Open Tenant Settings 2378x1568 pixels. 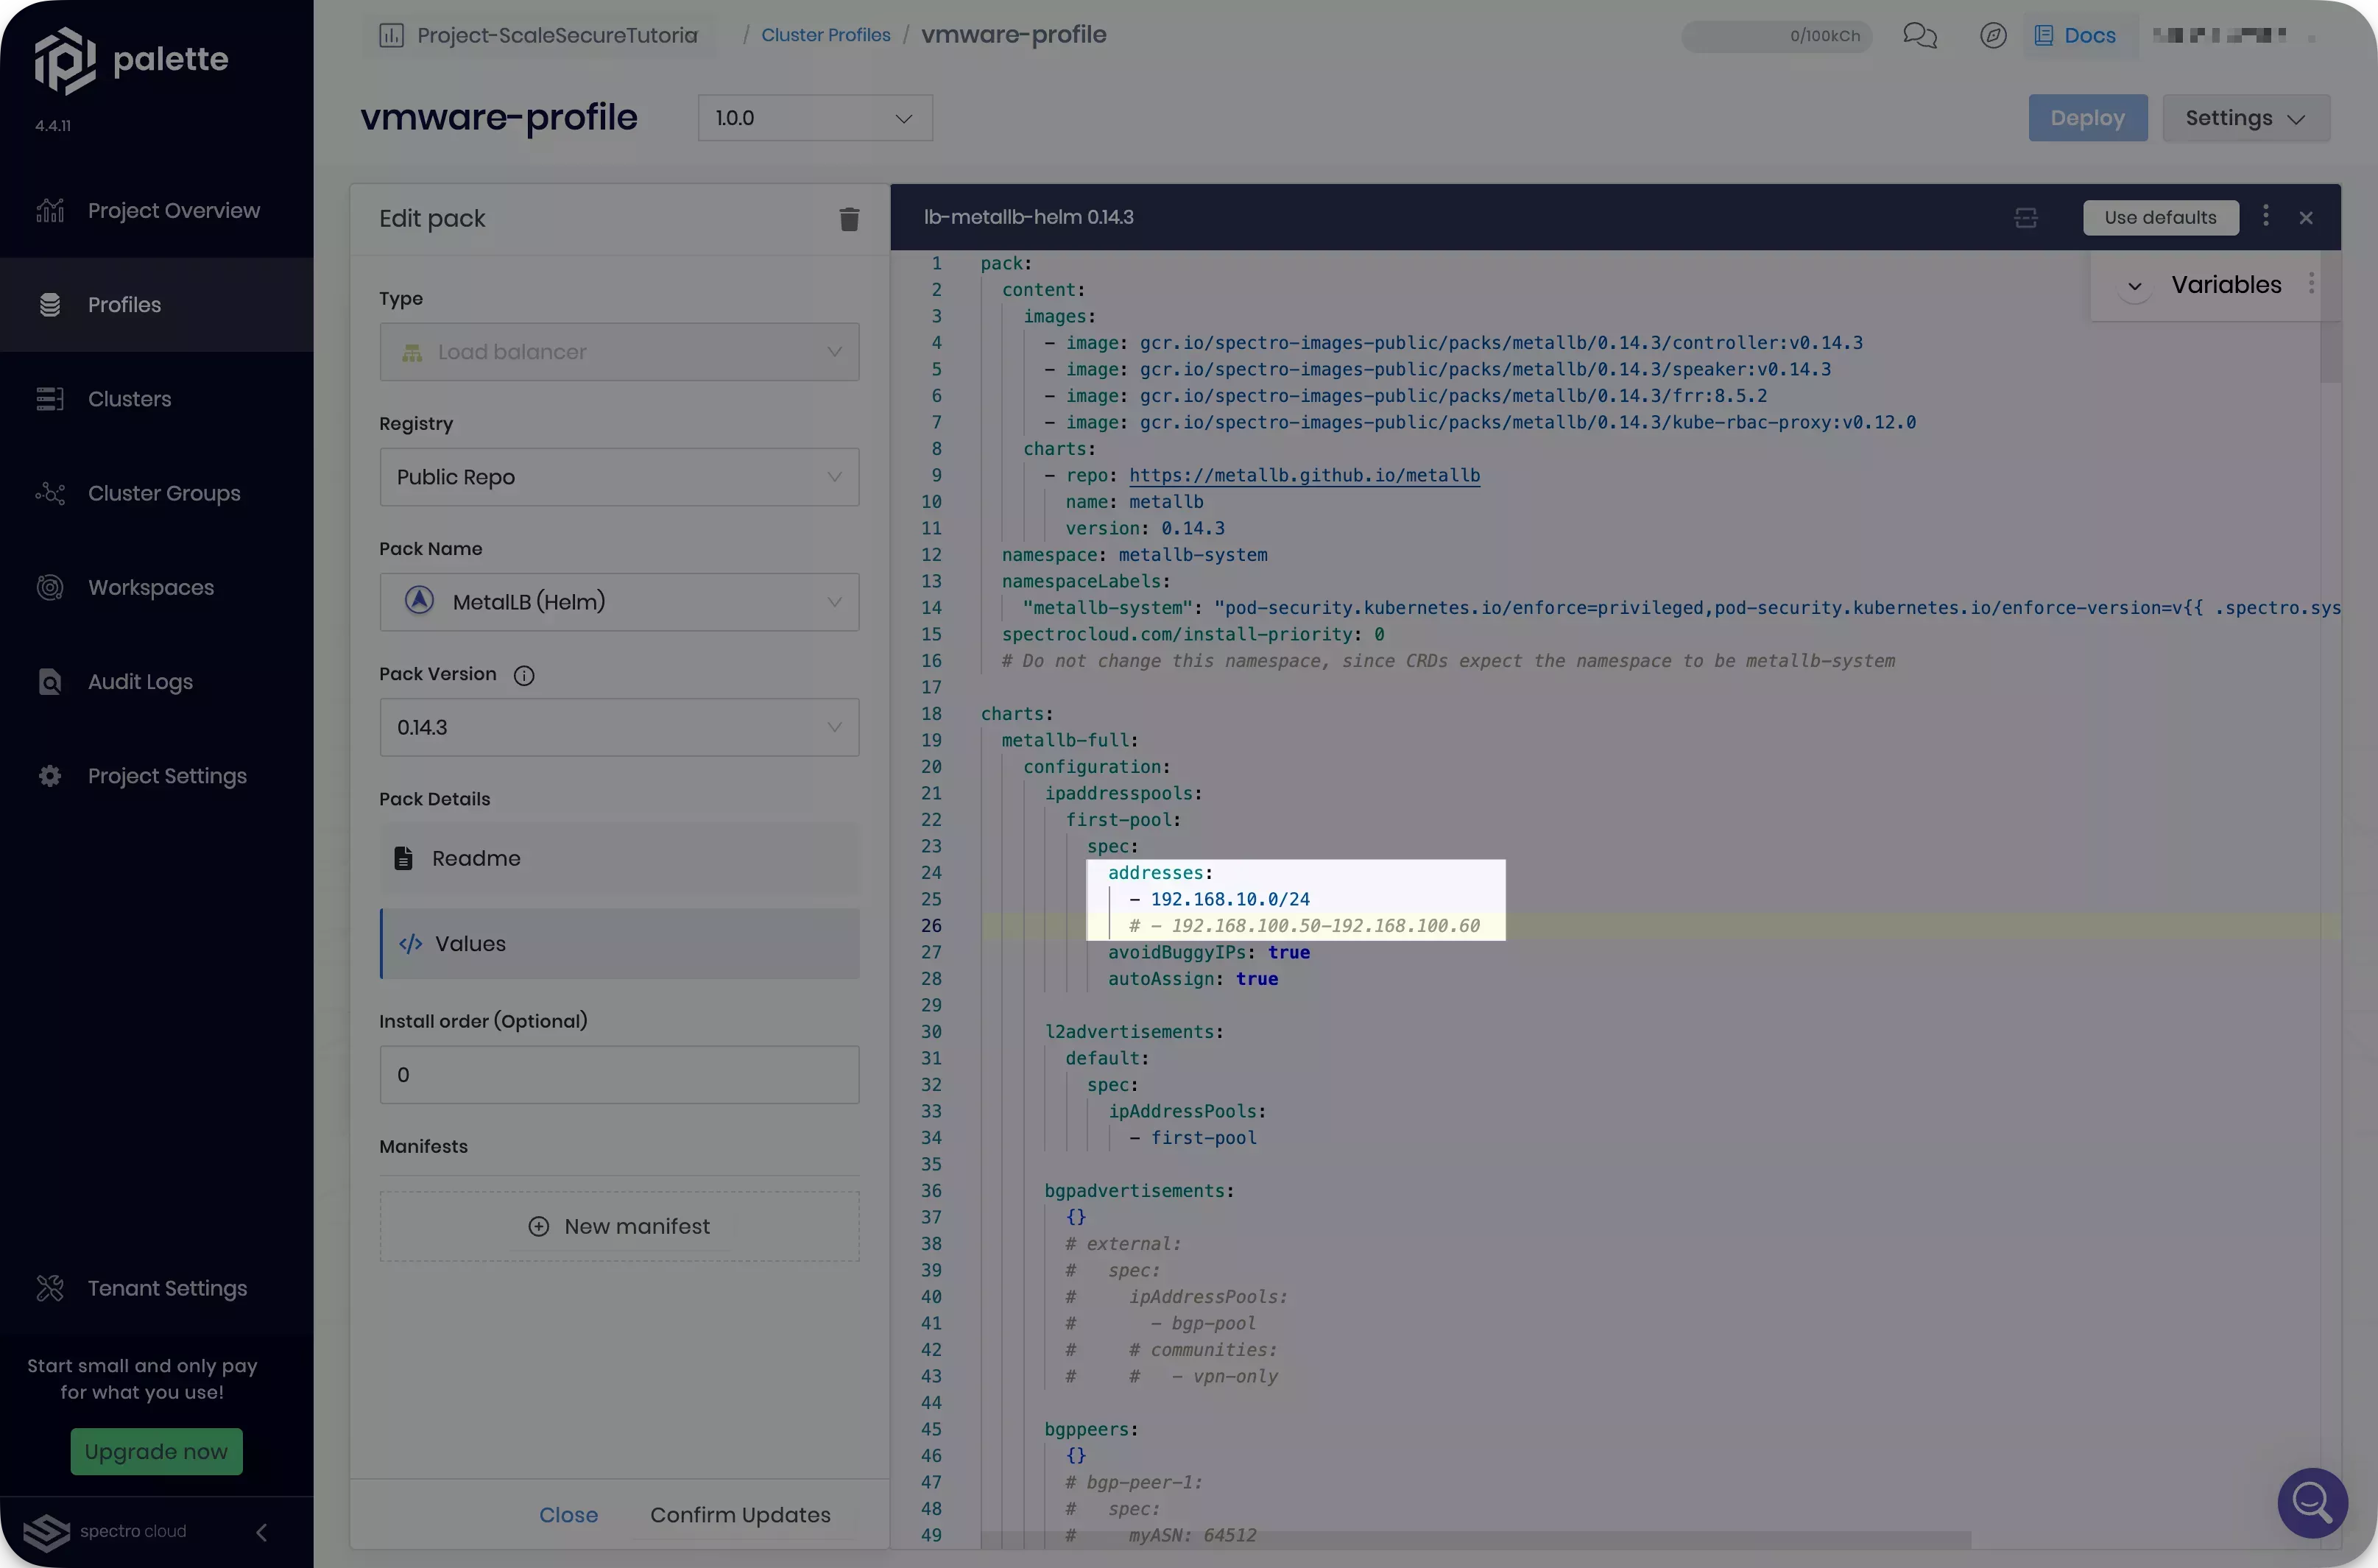pyautogui.click(x=156, y=1288)
